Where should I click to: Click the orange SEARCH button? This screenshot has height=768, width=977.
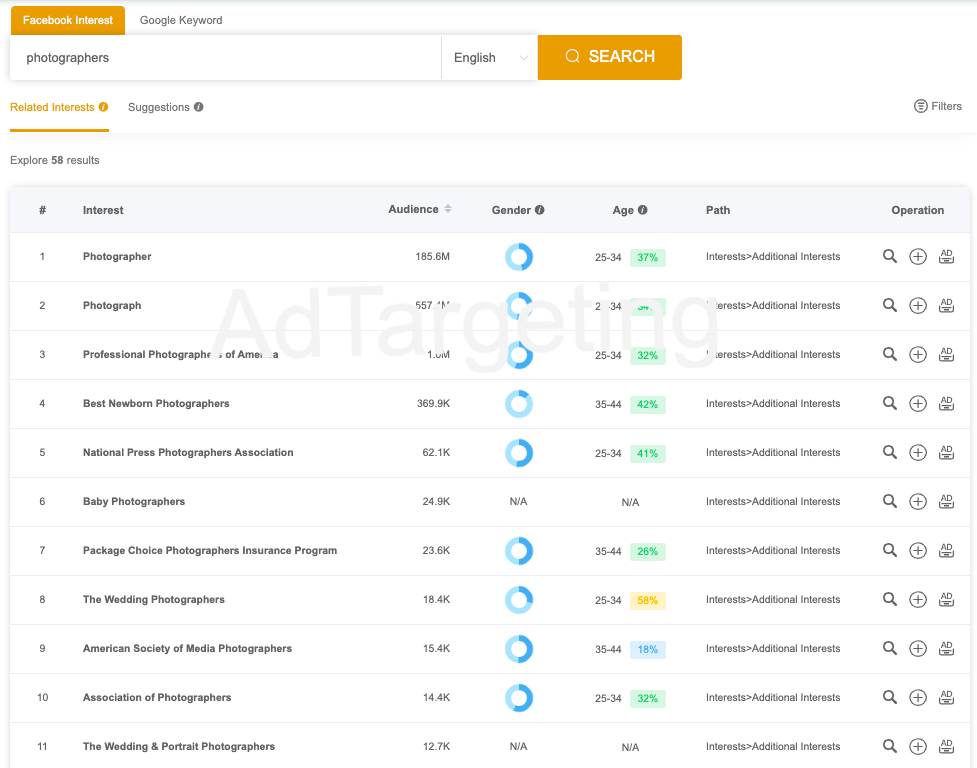click(609, 57)
